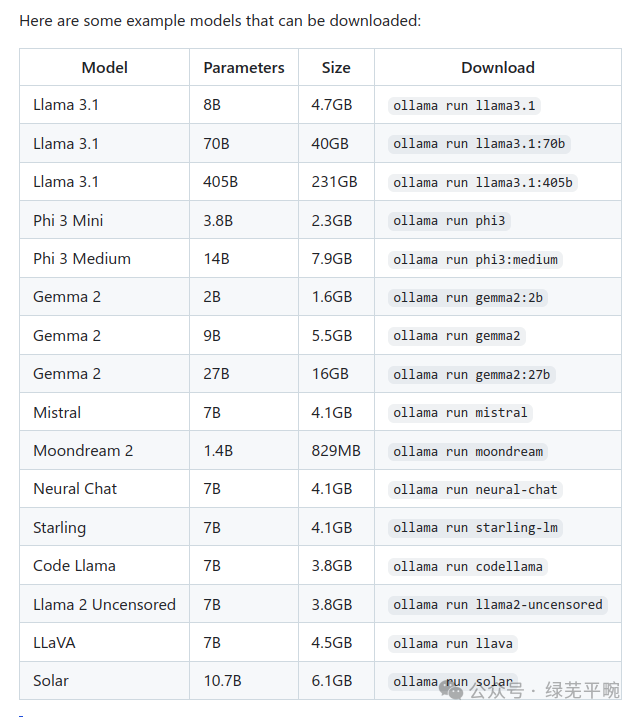Select the 'ollama run starling-lm' command
This screenshot has width=641, height=717.
pyautogui.click(x=475, y=528)
